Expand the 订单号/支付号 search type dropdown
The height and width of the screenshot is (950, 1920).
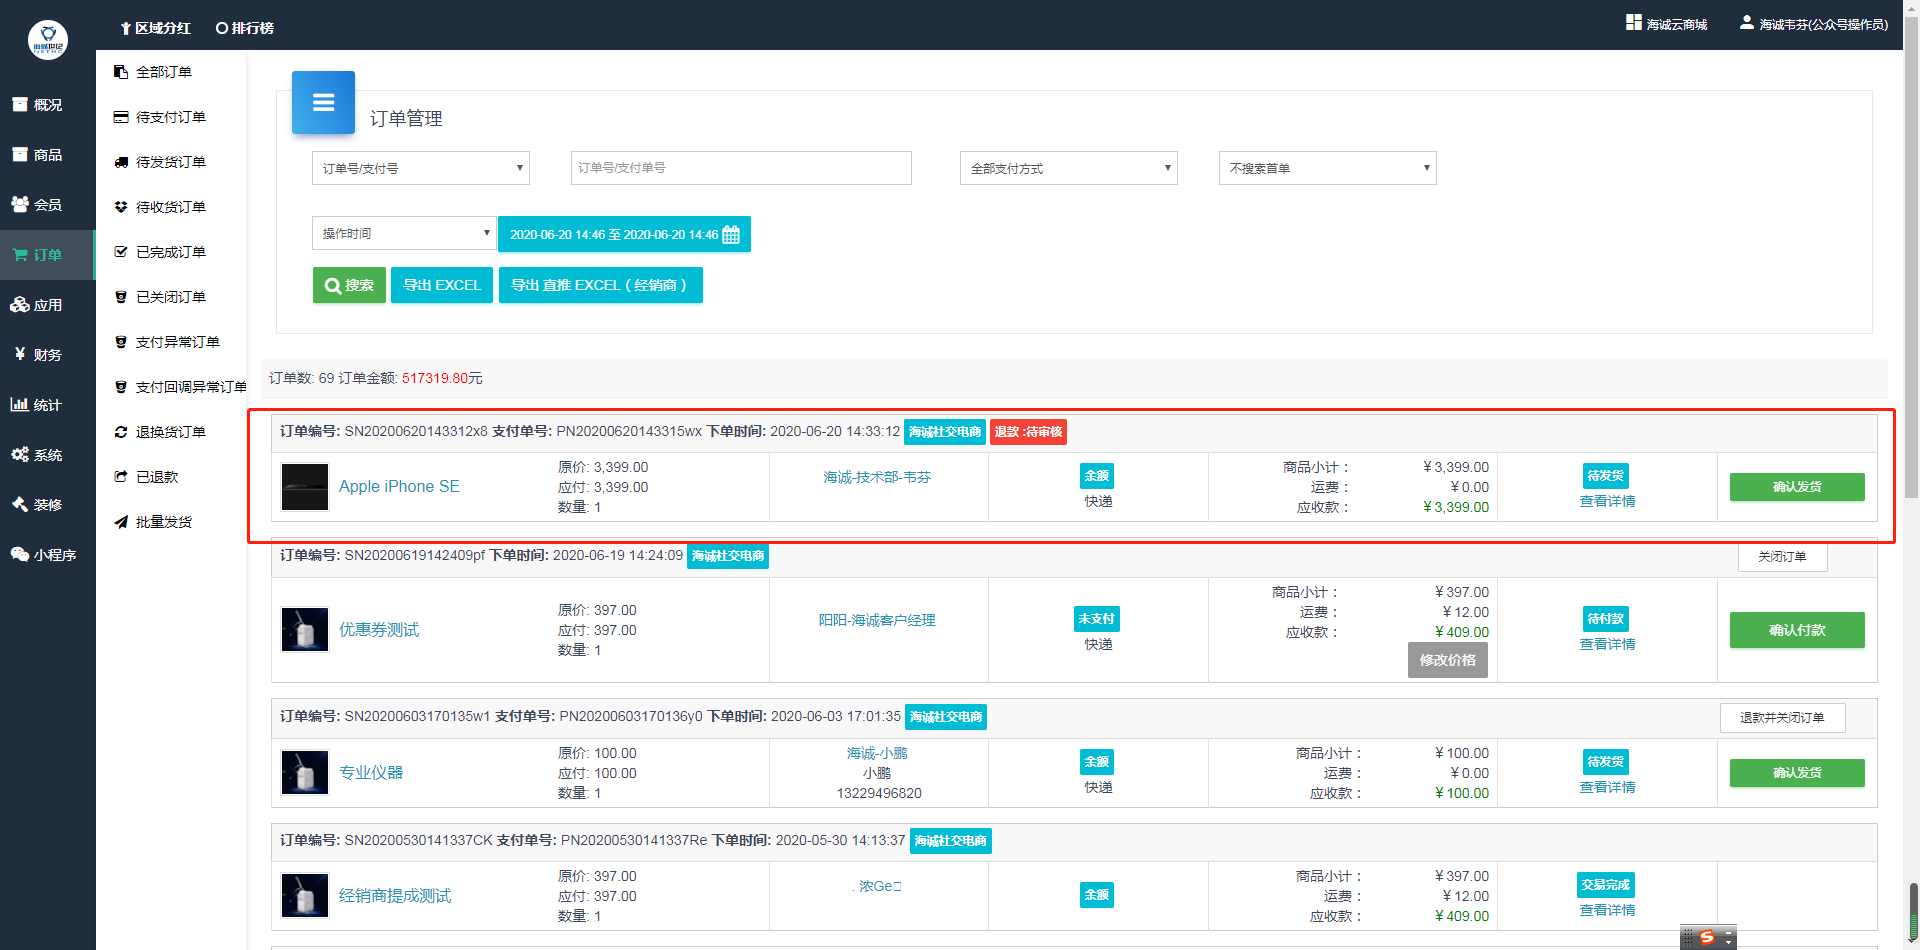[421, 168]
